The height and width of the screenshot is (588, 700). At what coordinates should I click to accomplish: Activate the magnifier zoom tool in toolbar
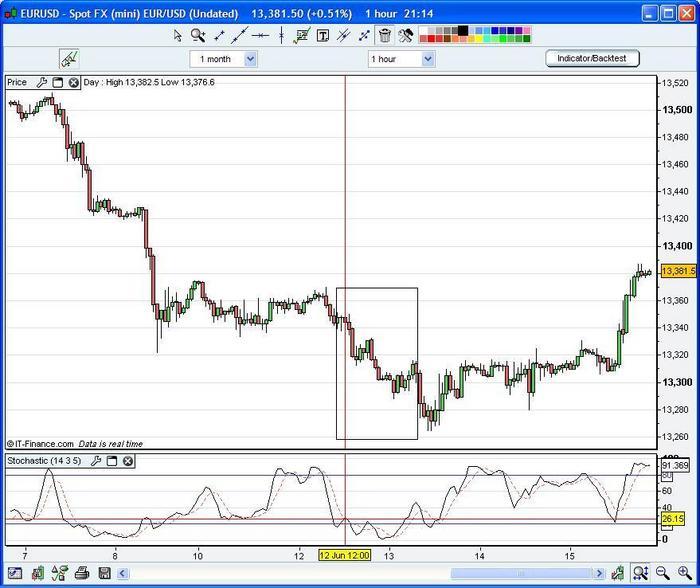(x=198, y=35)
